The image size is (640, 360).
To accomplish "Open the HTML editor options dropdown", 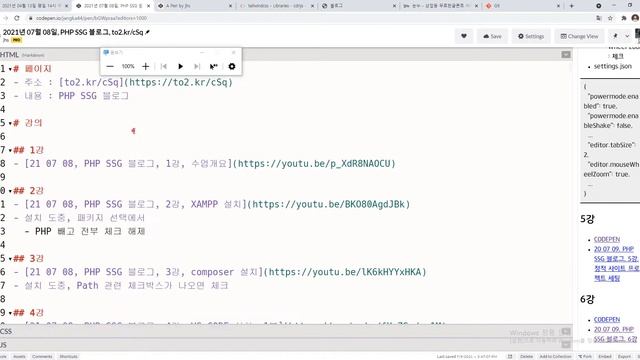I will coord(566,55).
